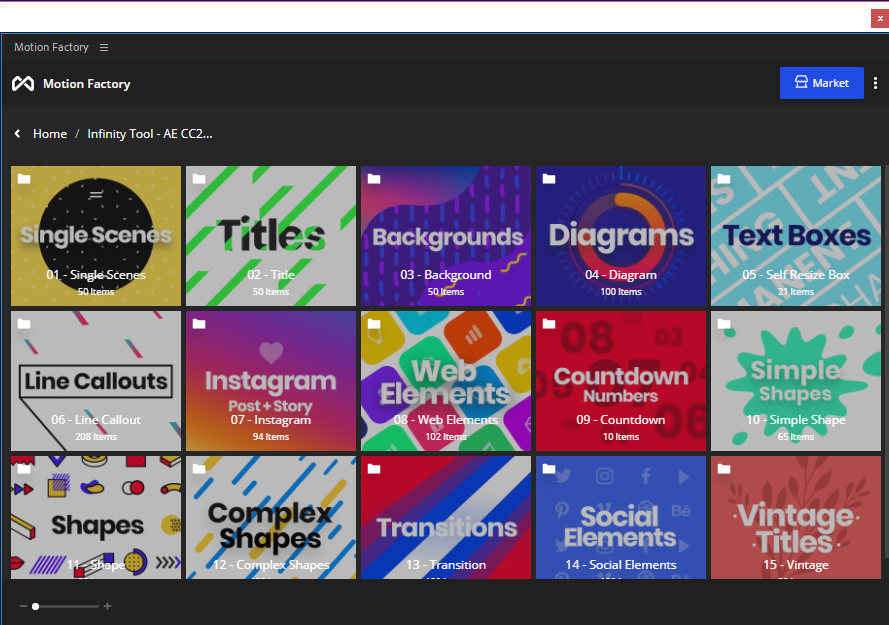The width and height of the screenshot is (889, 625).
Task: Go back using the breadcrumb back arrow
Action: pos(18,133)
